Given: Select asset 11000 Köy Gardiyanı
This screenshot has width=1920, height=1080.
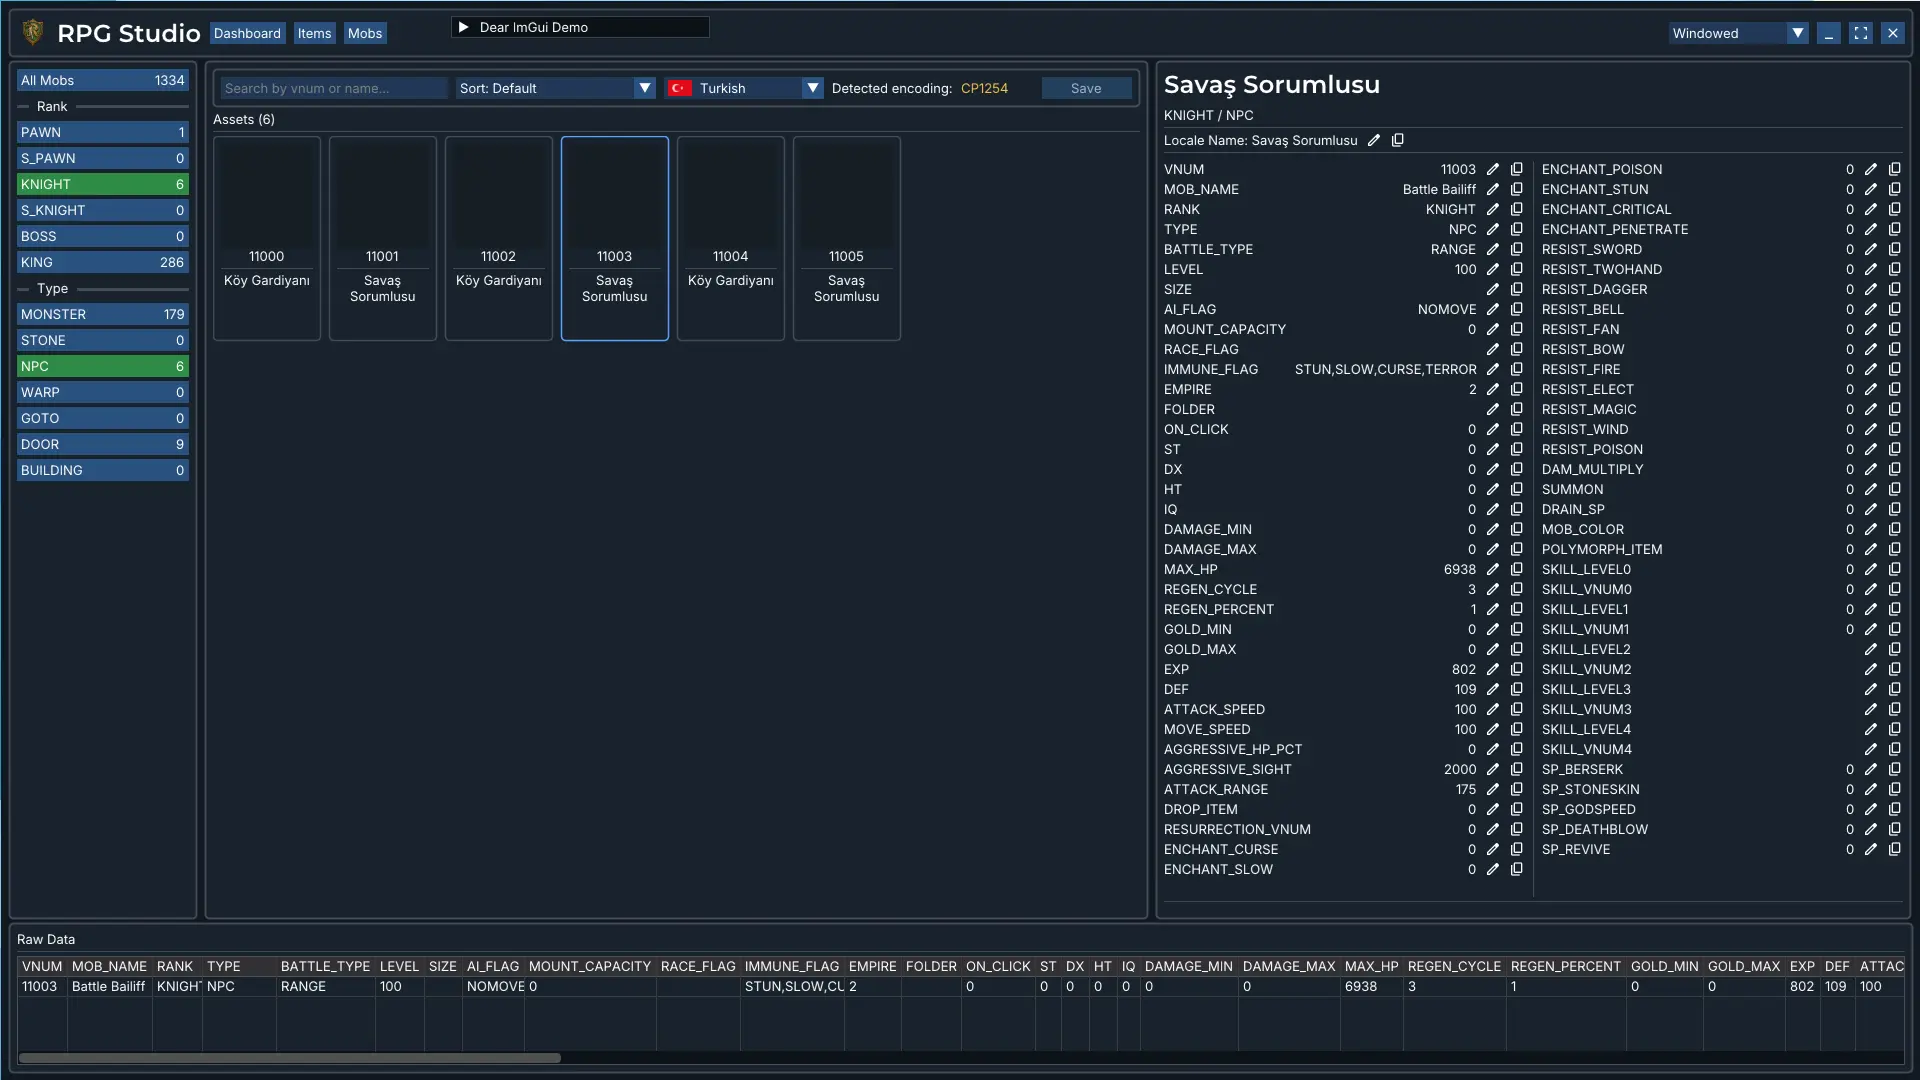Looking at the screenshot, I should point(267,238).
